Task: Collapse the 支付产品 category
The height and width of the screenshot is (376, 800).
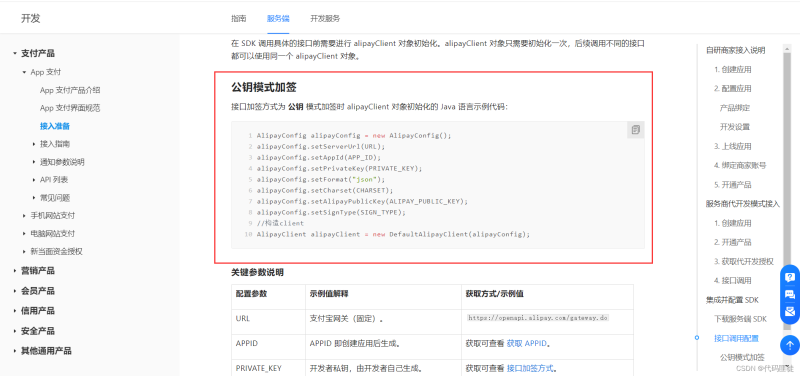Action: pyautogui.click(x=15, y=53)
